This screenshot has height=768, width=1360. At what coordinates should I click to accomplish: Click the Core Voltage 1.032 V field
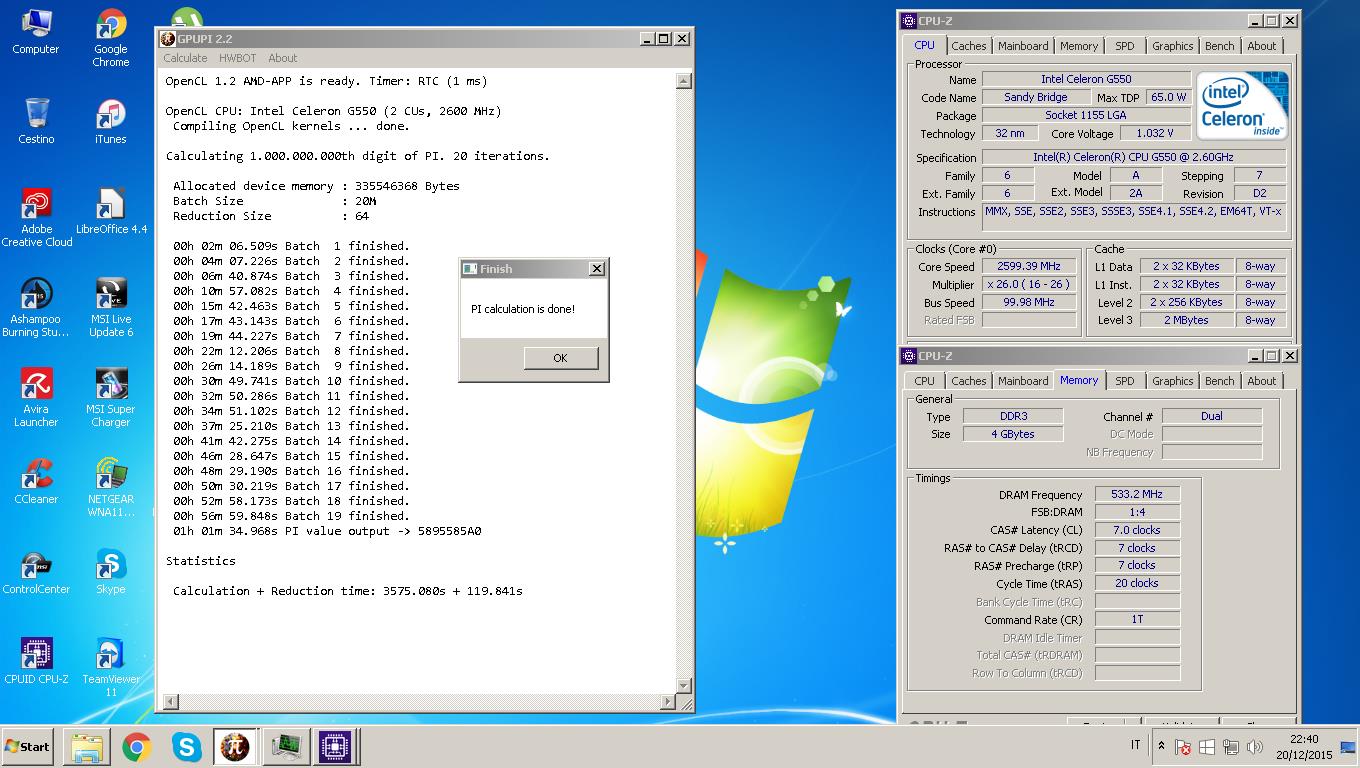1155,133
